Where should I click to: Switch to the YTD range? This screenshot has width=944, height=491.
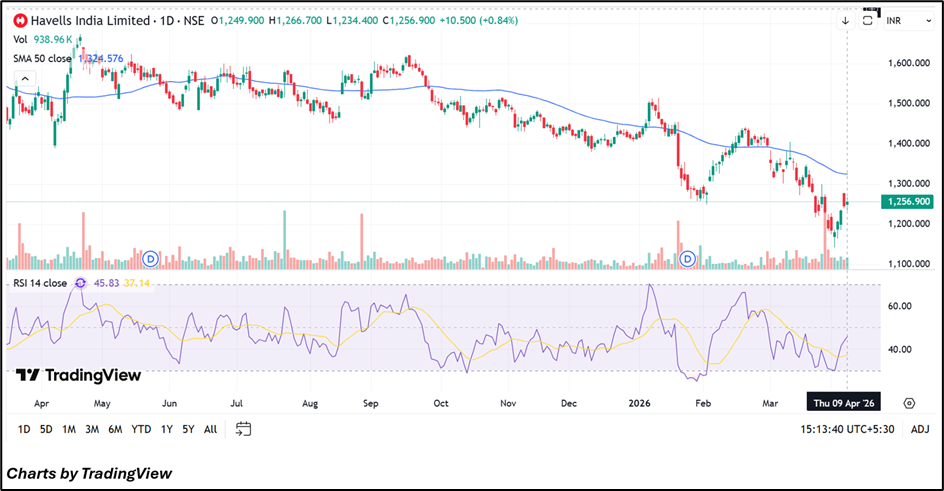point(141,429)
